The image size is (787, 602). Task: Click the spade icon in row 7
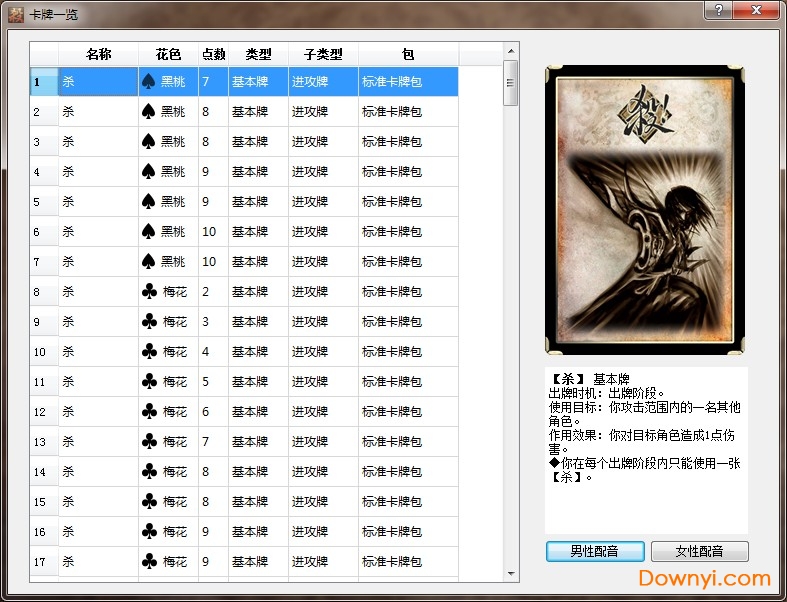[149, 262]
